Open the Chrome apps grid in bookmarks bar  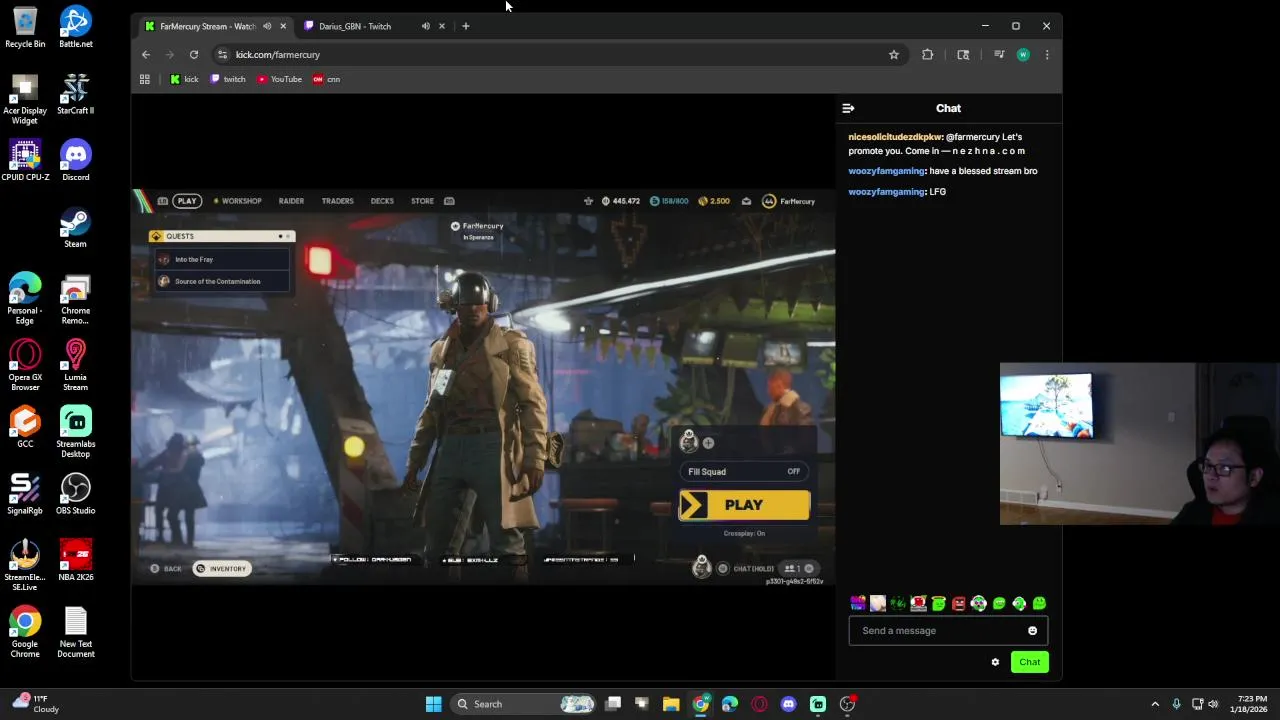tap(145, 79)
